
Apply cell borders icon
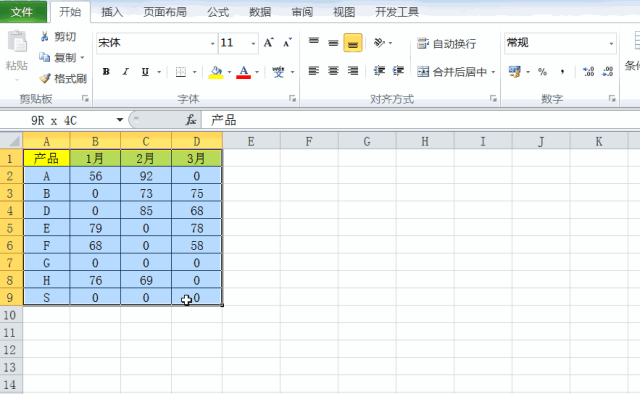coord(181,72)
